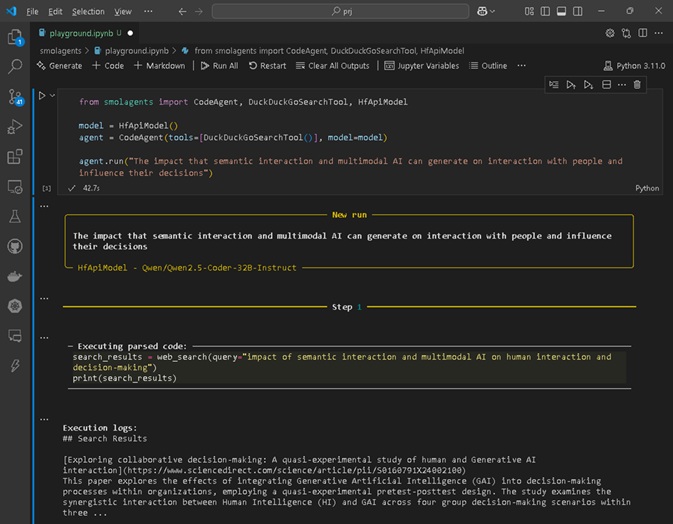Click the VS Code logo icon
The height and width of the screenshot is (524, 673).
tap(11, 11)
